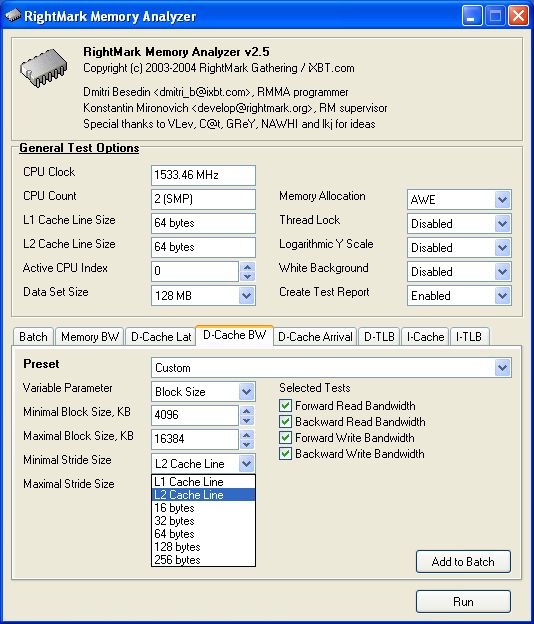The image size is (534, 624).
Task: Click the Run button
Action: (x=463, y=601)
